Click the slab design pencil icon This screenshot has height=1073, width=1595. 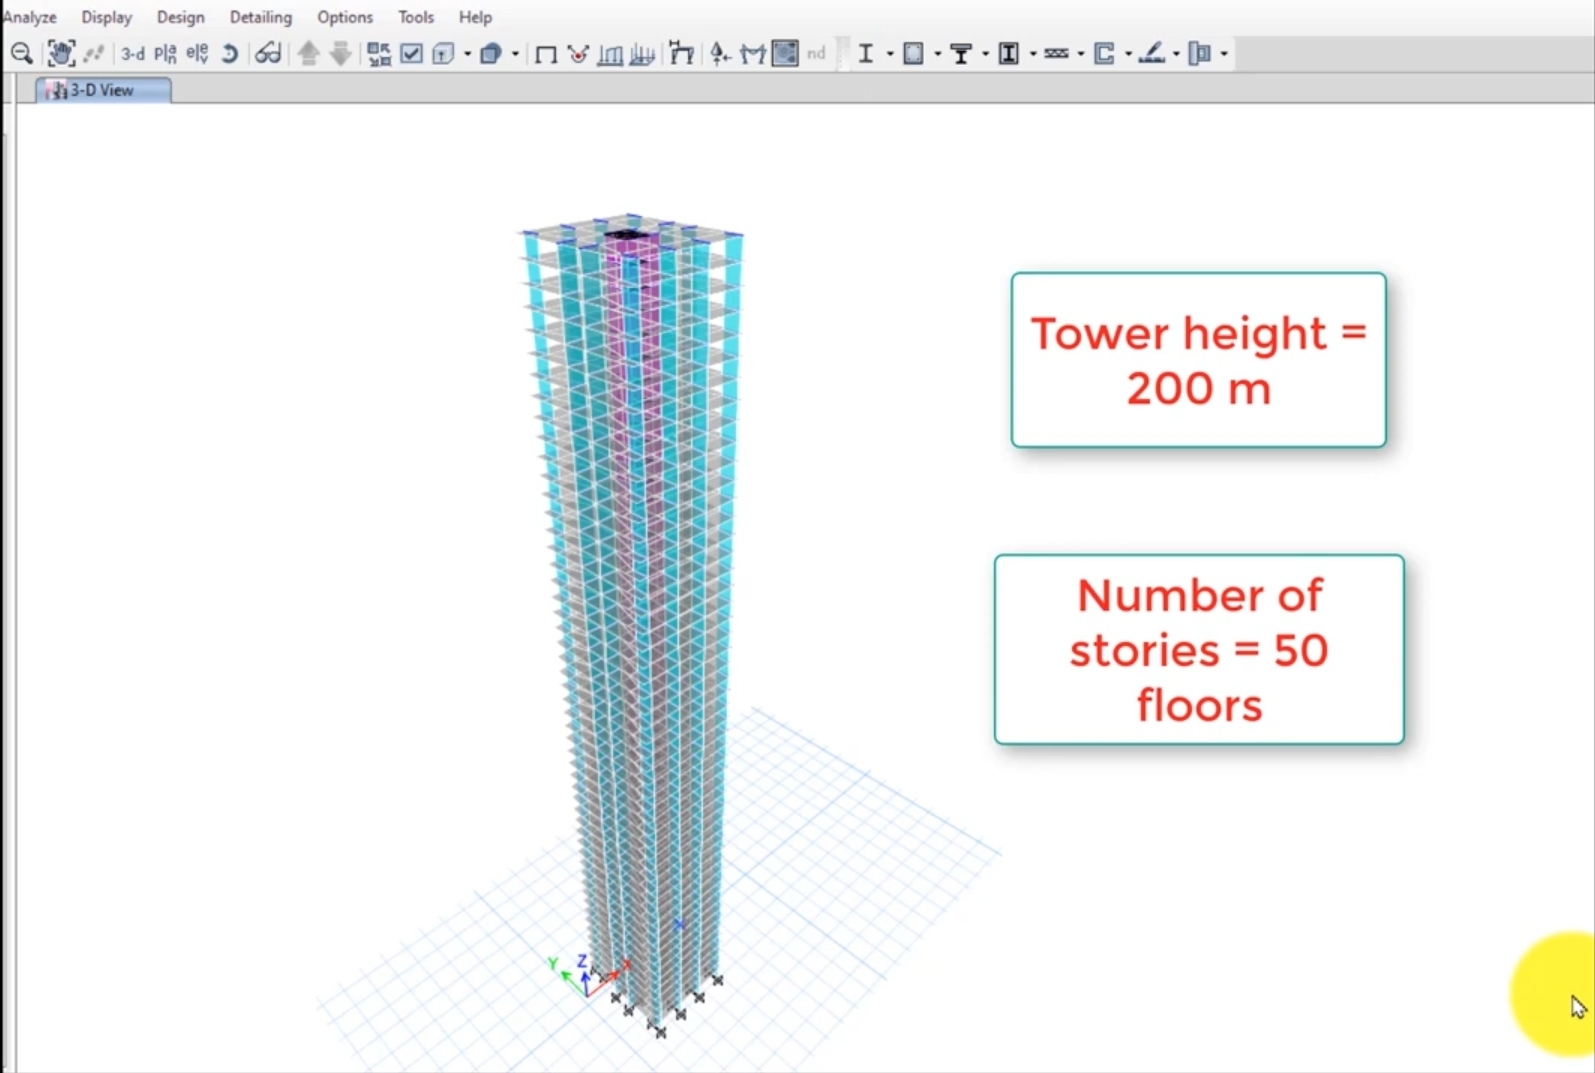(1152, 54)
